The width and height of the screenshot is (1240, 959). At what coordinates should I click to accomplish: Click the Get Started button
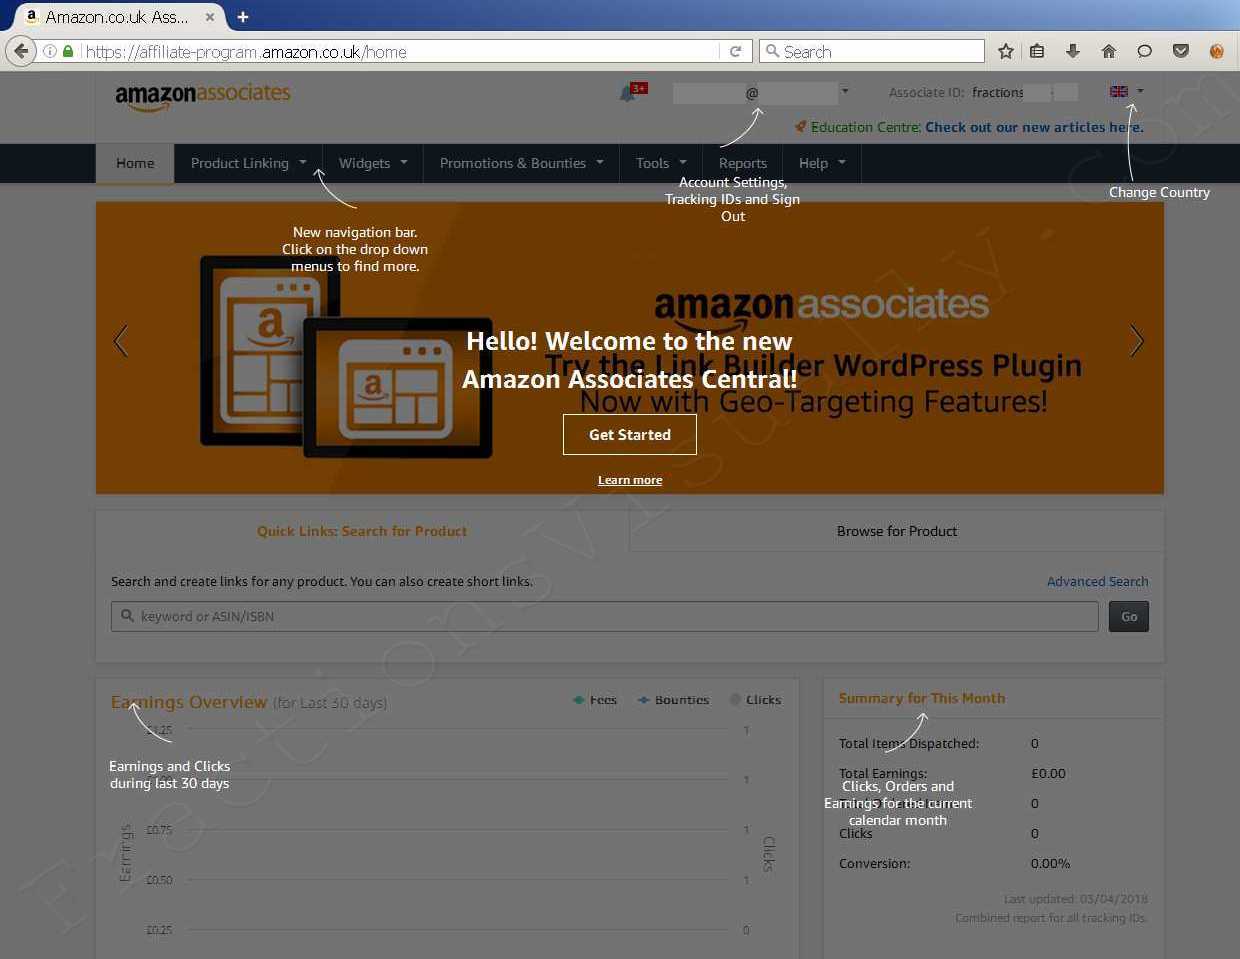630,435
